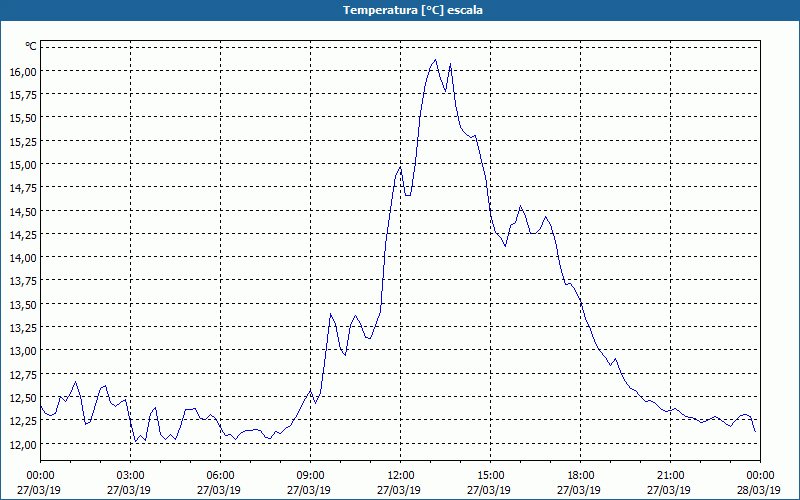Select the 06:00 time label
The height and width of the screenshot is (500, 800).
pyautogui.click(x=220, y=476)
